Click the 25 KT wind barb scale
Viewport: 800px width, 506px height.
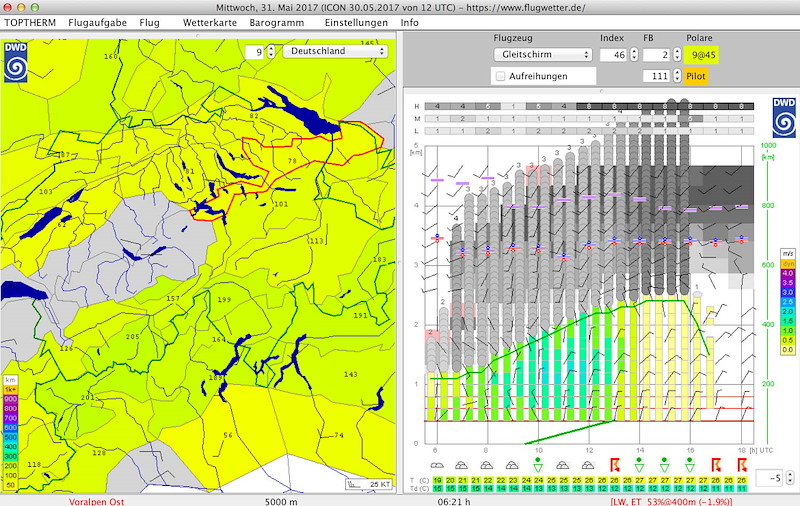click(369, 484)
